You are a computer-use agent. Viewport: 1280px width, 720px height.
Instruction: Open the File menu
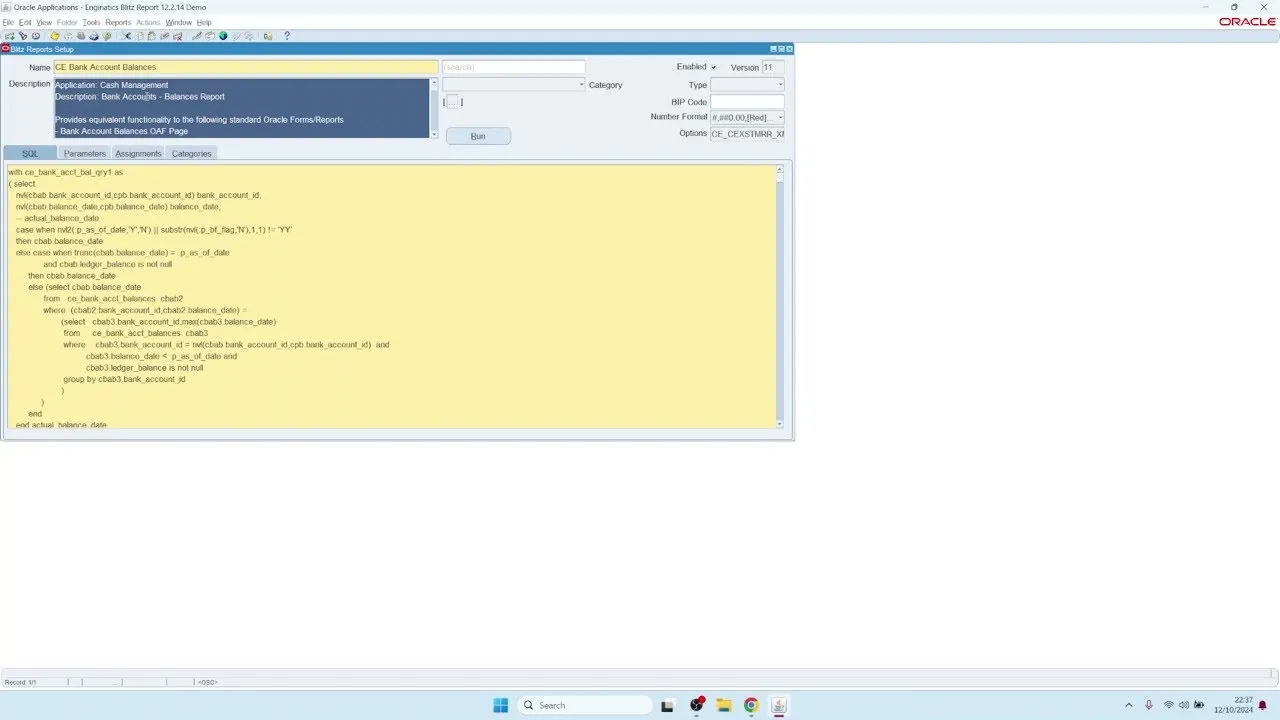[8, 22]
